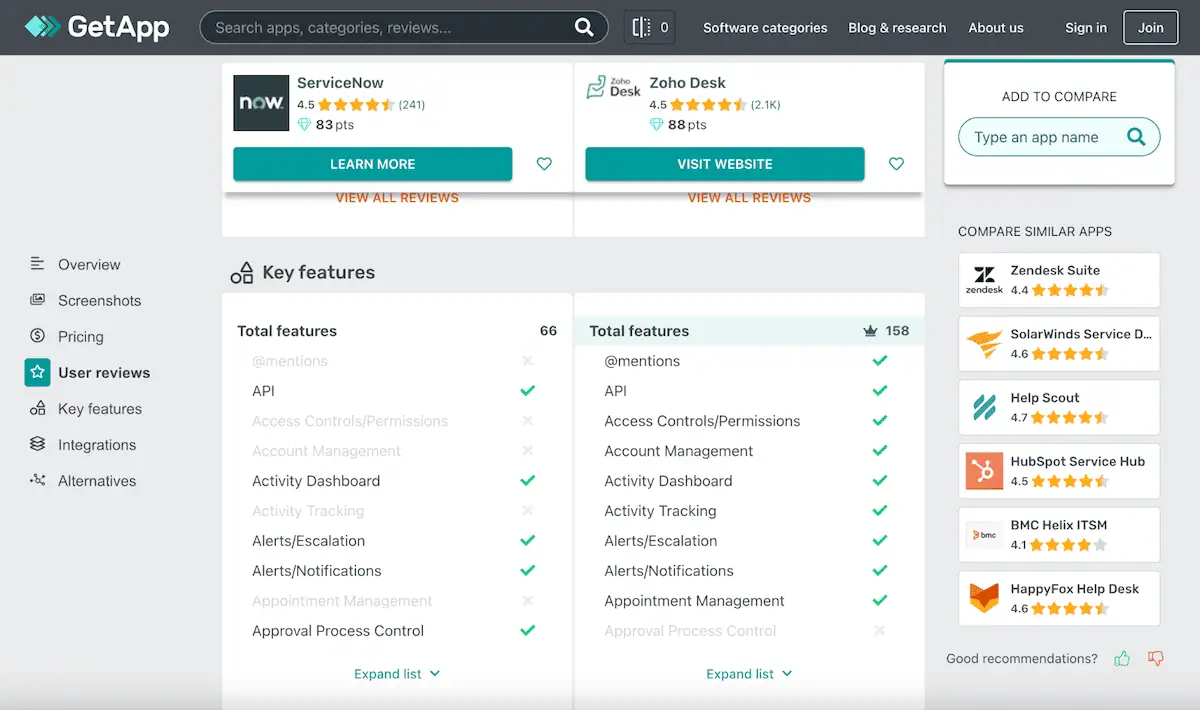Favorite Zoho Desk with the heart toggle
This screenshot has height=710, width=1200.
click(x=896, y=163)
